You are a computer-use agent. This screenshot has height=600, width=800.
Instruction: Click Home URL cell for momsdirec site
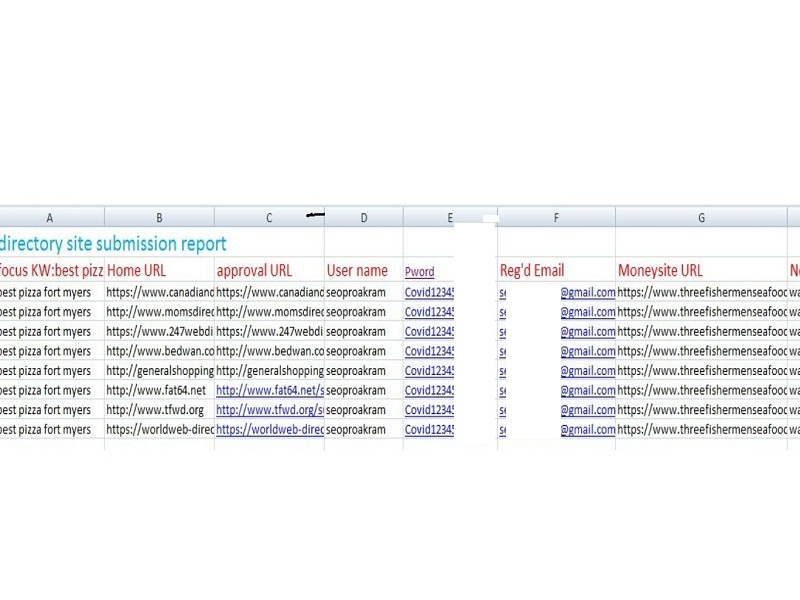pyautogui.click(x=160, y=312)
